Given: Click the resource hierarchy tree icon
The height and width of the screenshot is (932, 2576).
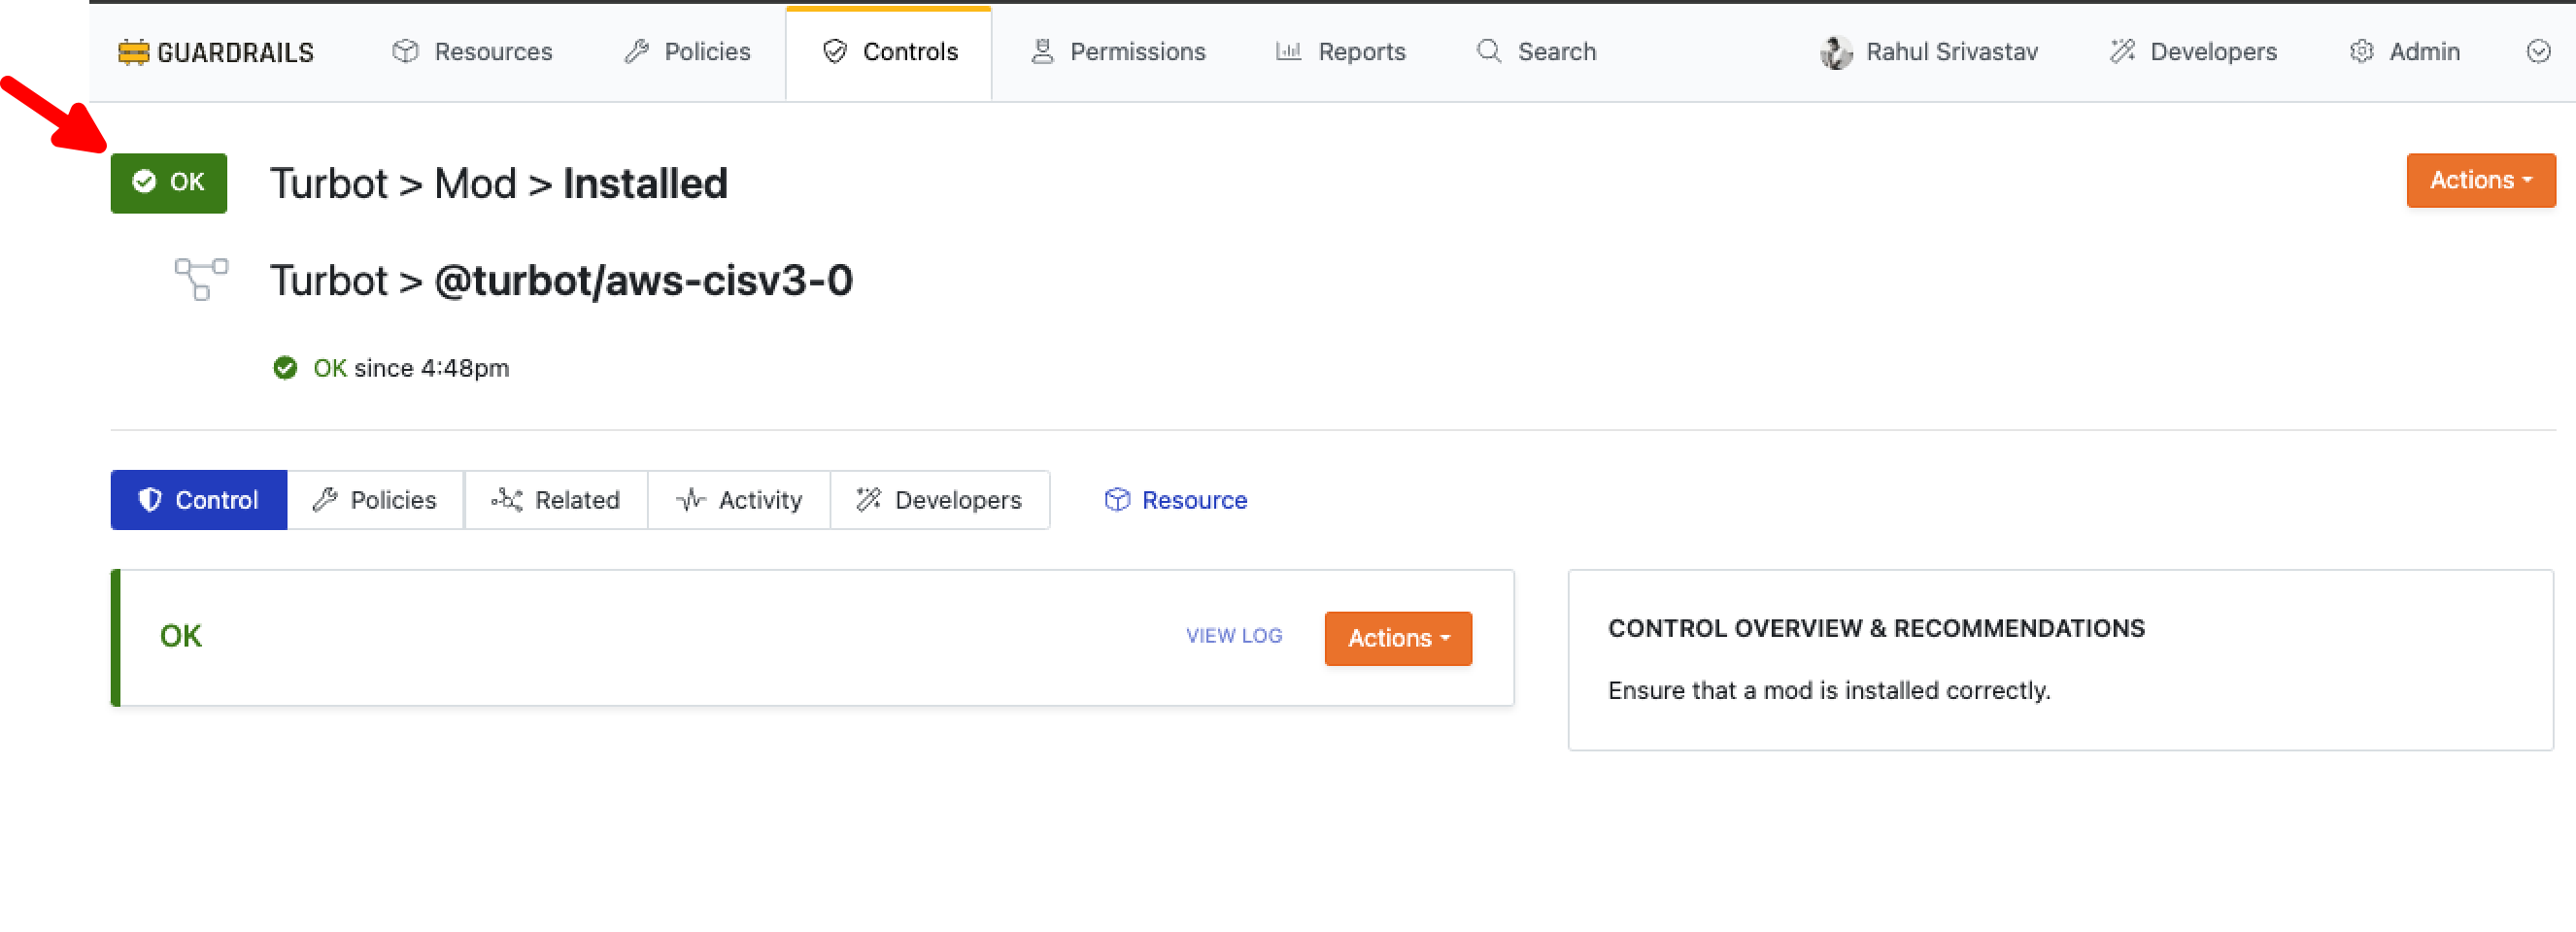Looking at the screenshot, I should (201, 279).
